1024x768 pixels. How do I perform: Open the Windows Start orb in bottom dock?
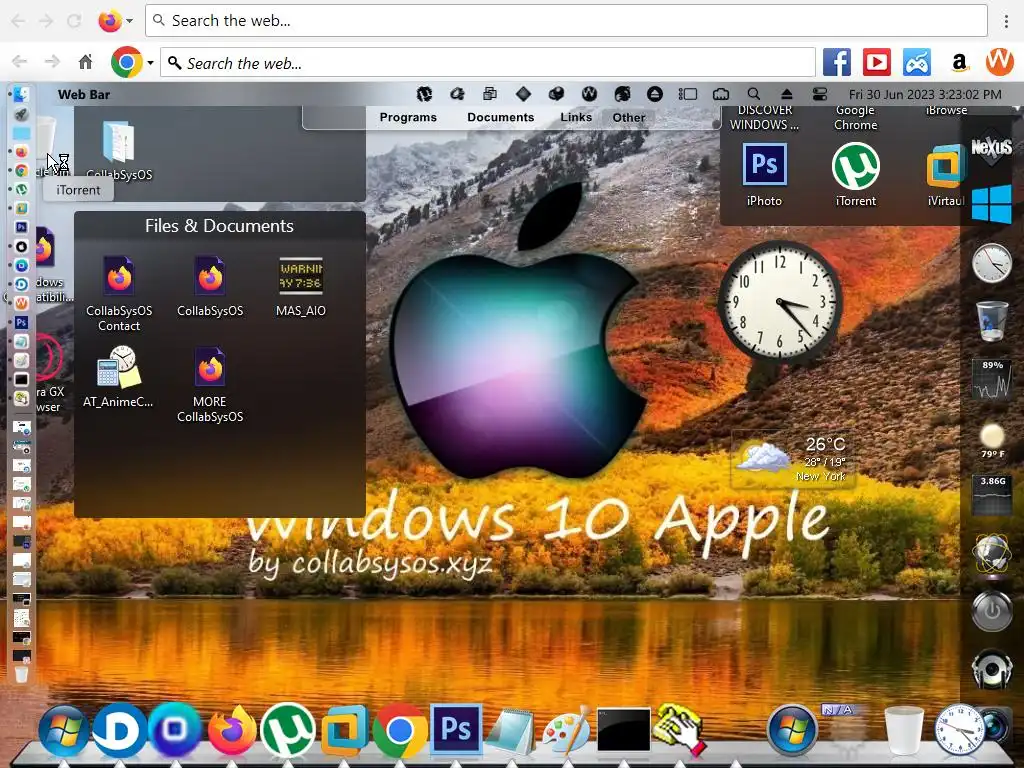click(63, 730)
